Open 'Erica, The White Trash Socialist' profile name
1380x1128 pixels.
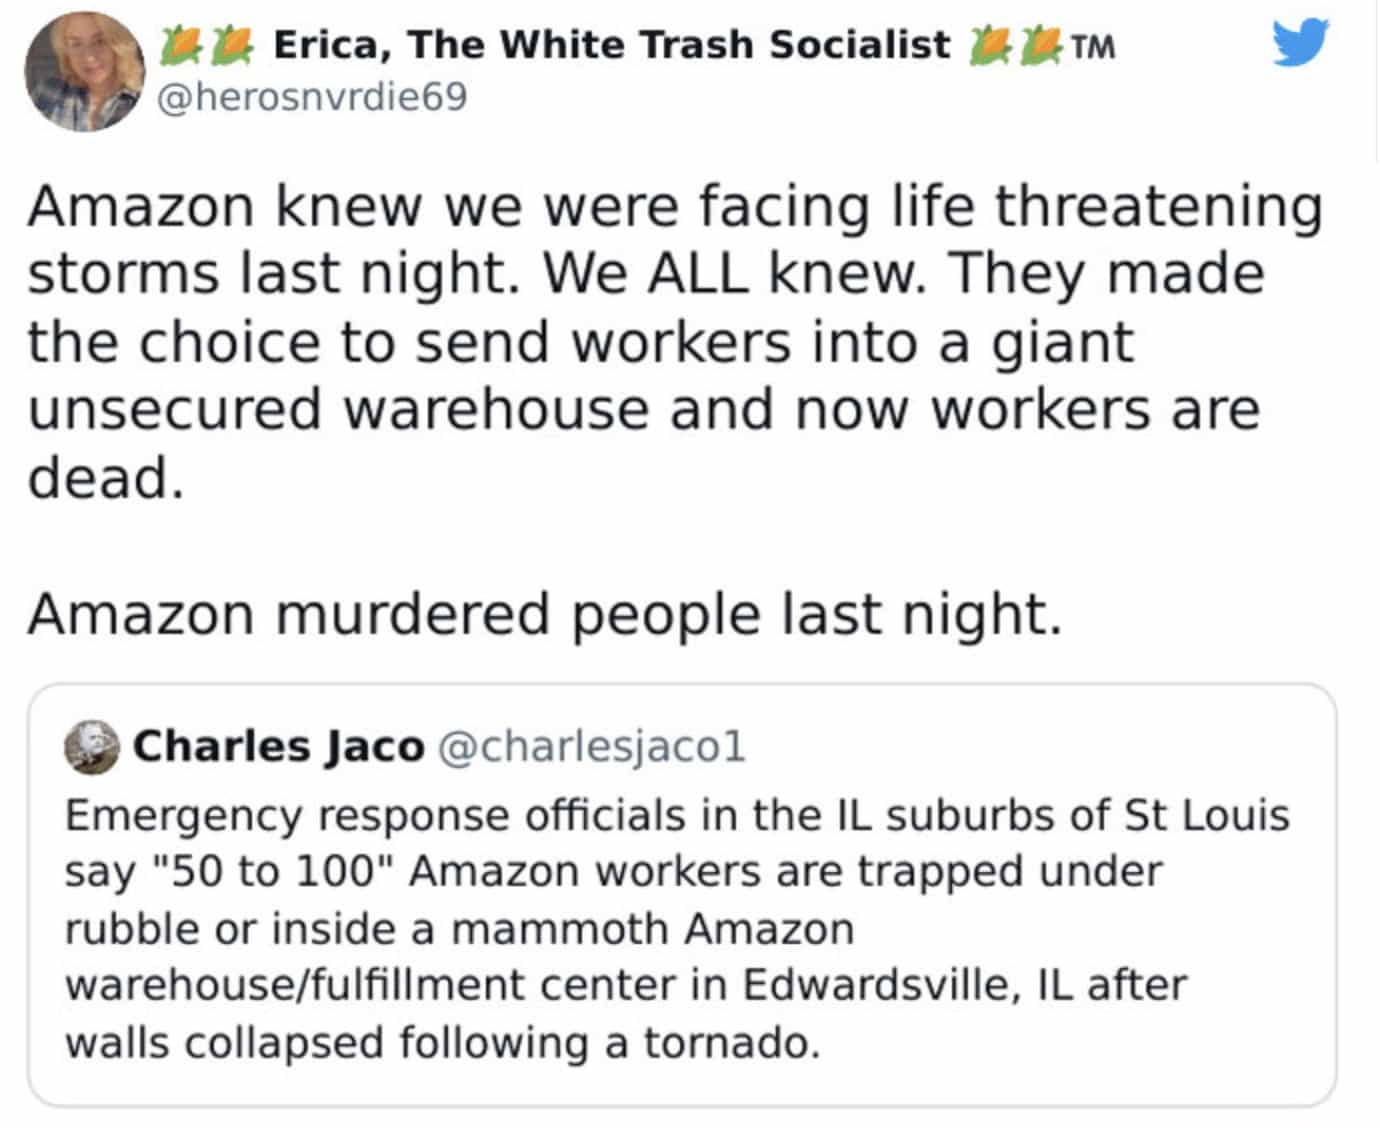611,45
